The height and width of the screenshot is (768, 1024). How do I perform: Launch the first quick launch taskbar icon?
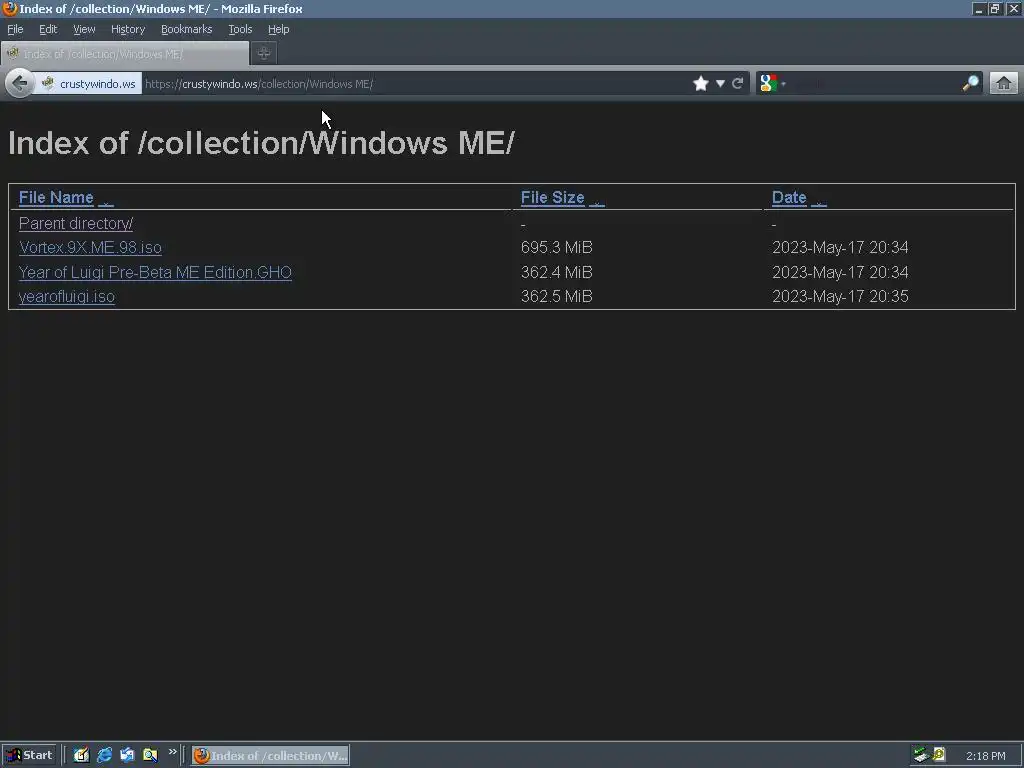[x=81, y=755]
